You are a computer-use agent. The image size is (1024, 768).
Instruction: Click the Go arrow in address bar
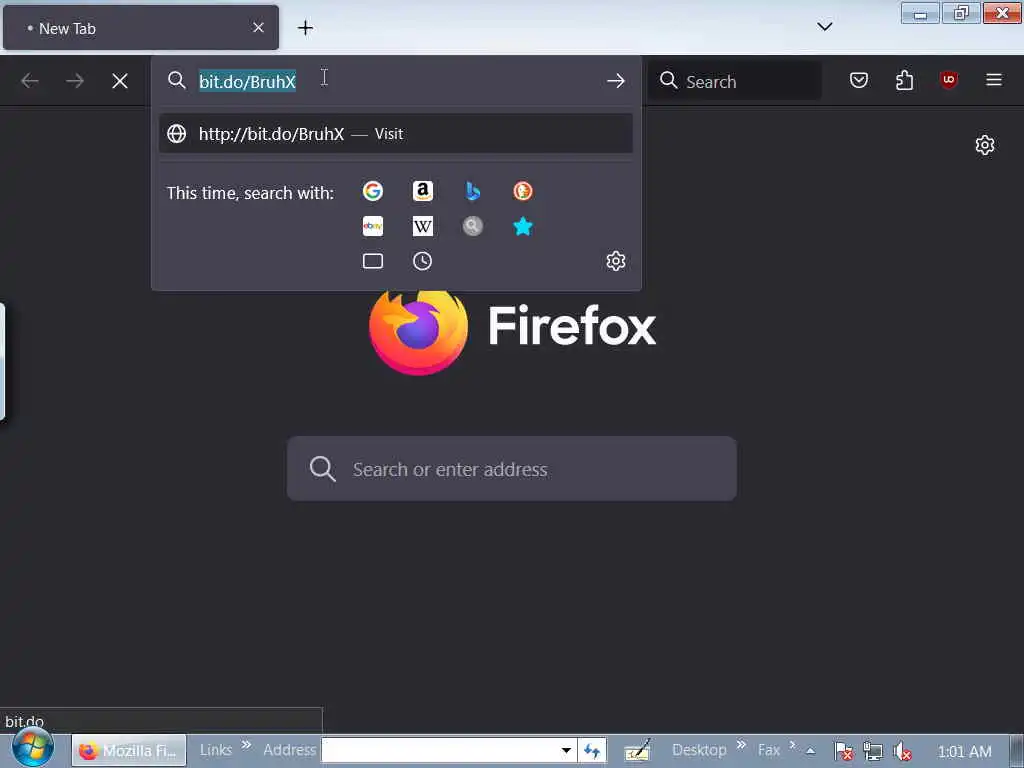(615, 81)
